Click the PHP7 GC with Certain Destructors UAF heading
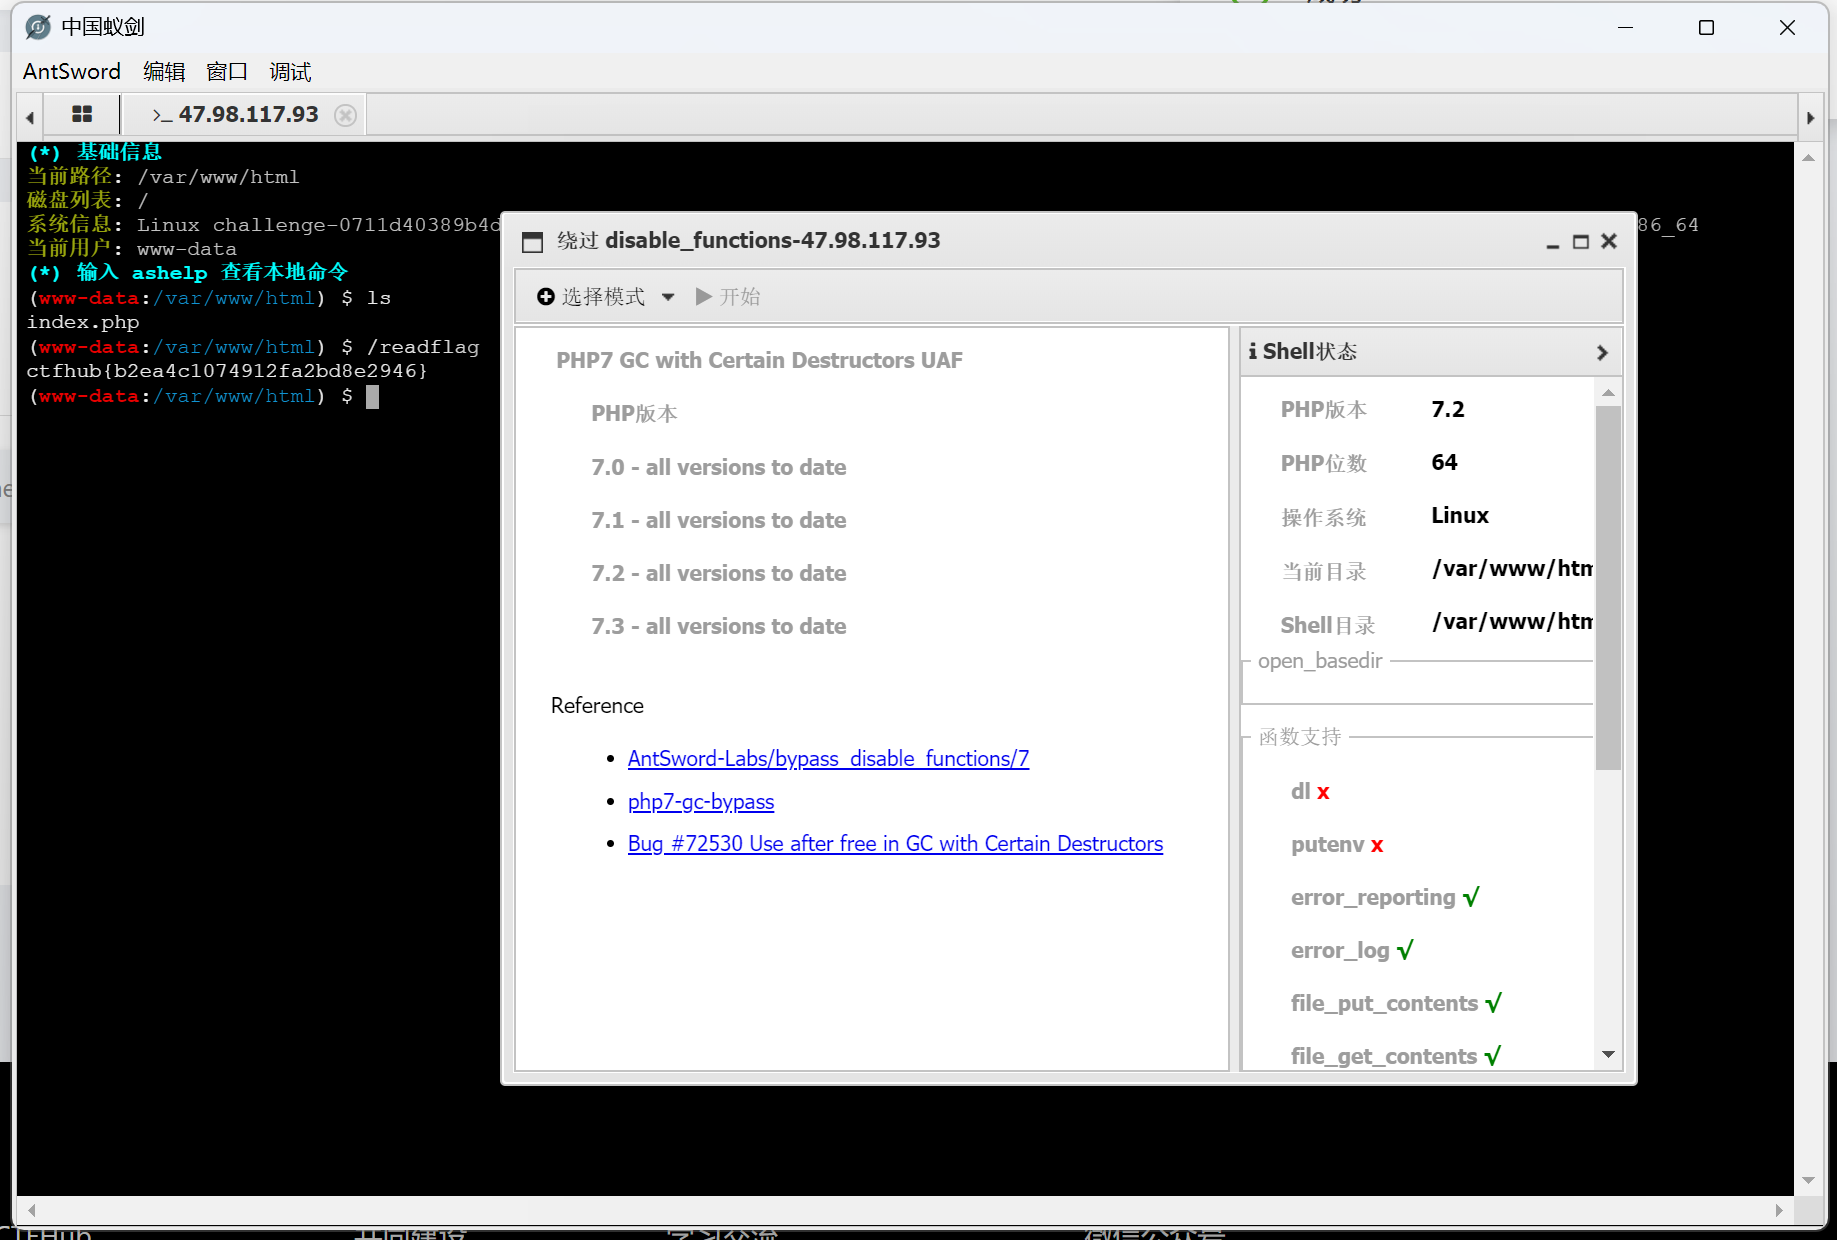Viewport: 1837px width, 1240px height. tap(759, 360)
